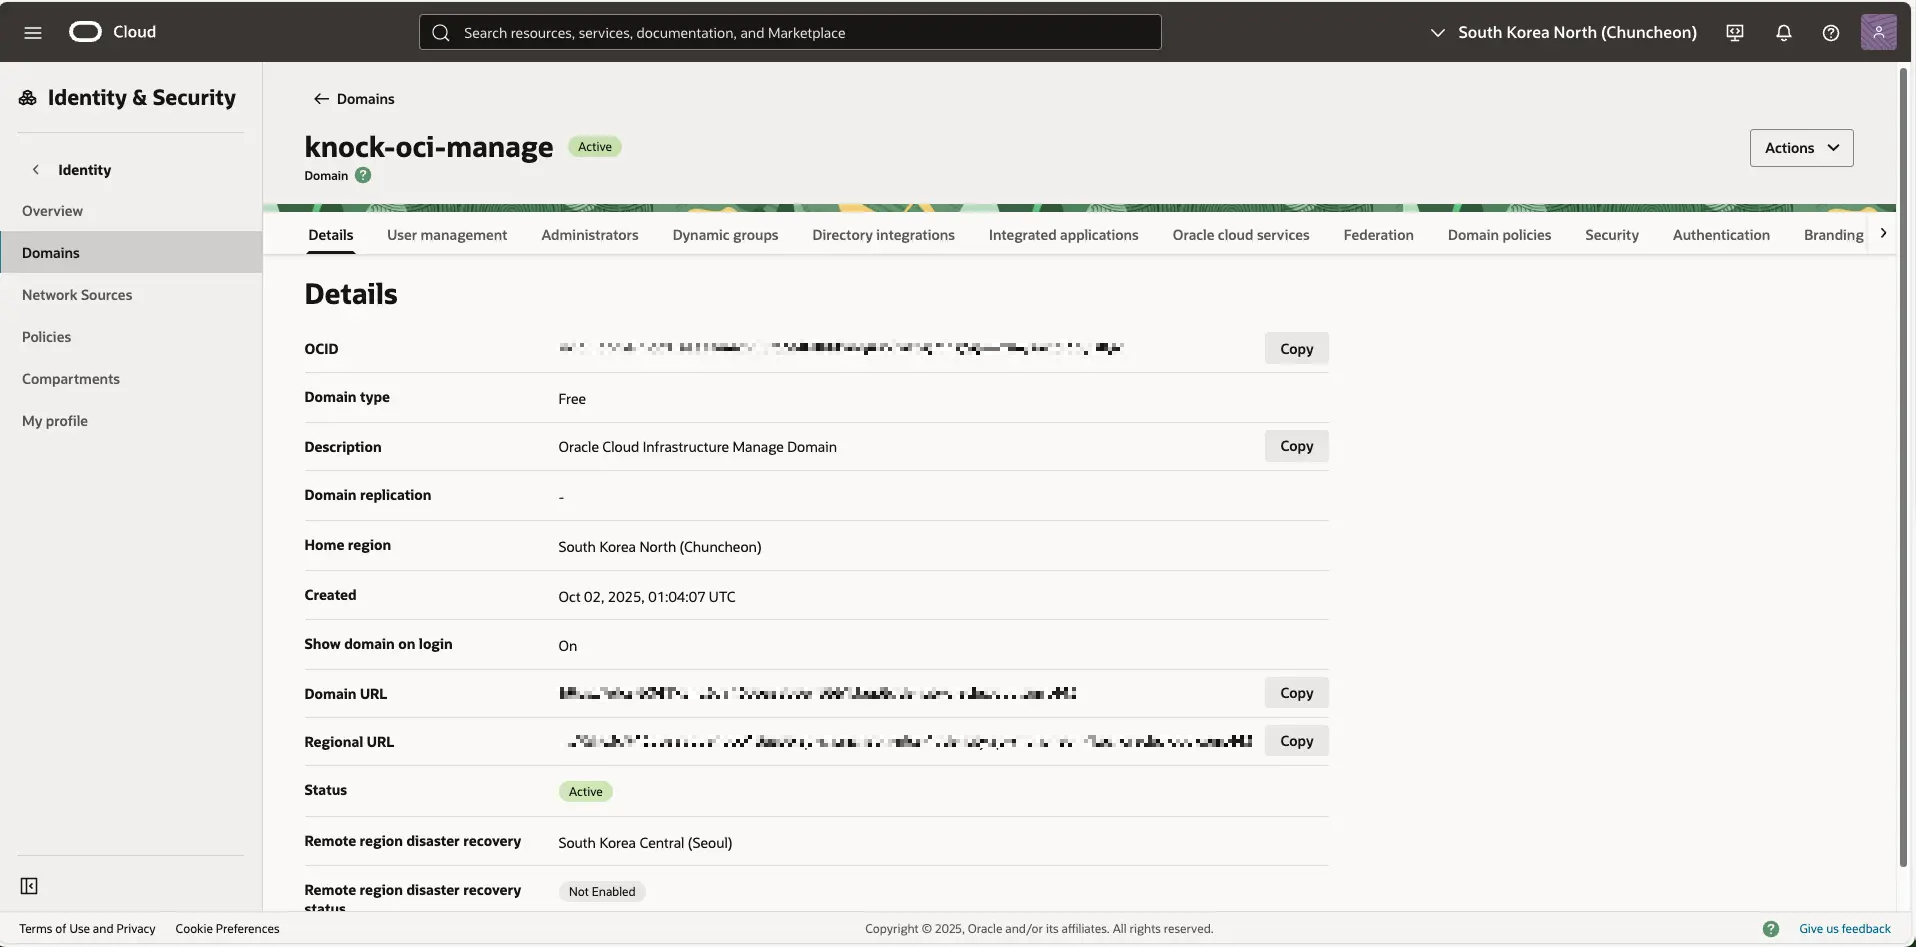Click the back chevron beside Identity
Viewport: 1916px width, 947px height.
pos(36,170)
